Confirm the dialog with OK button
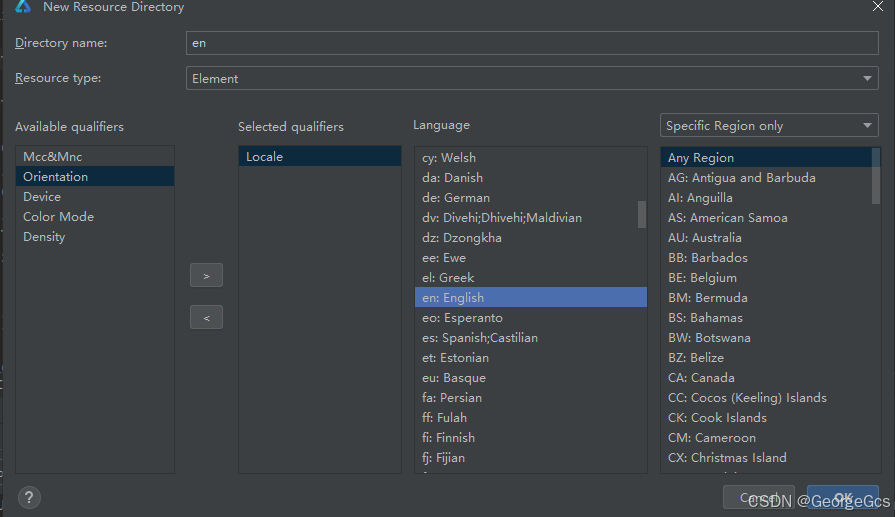 click(x=843, y=498)
